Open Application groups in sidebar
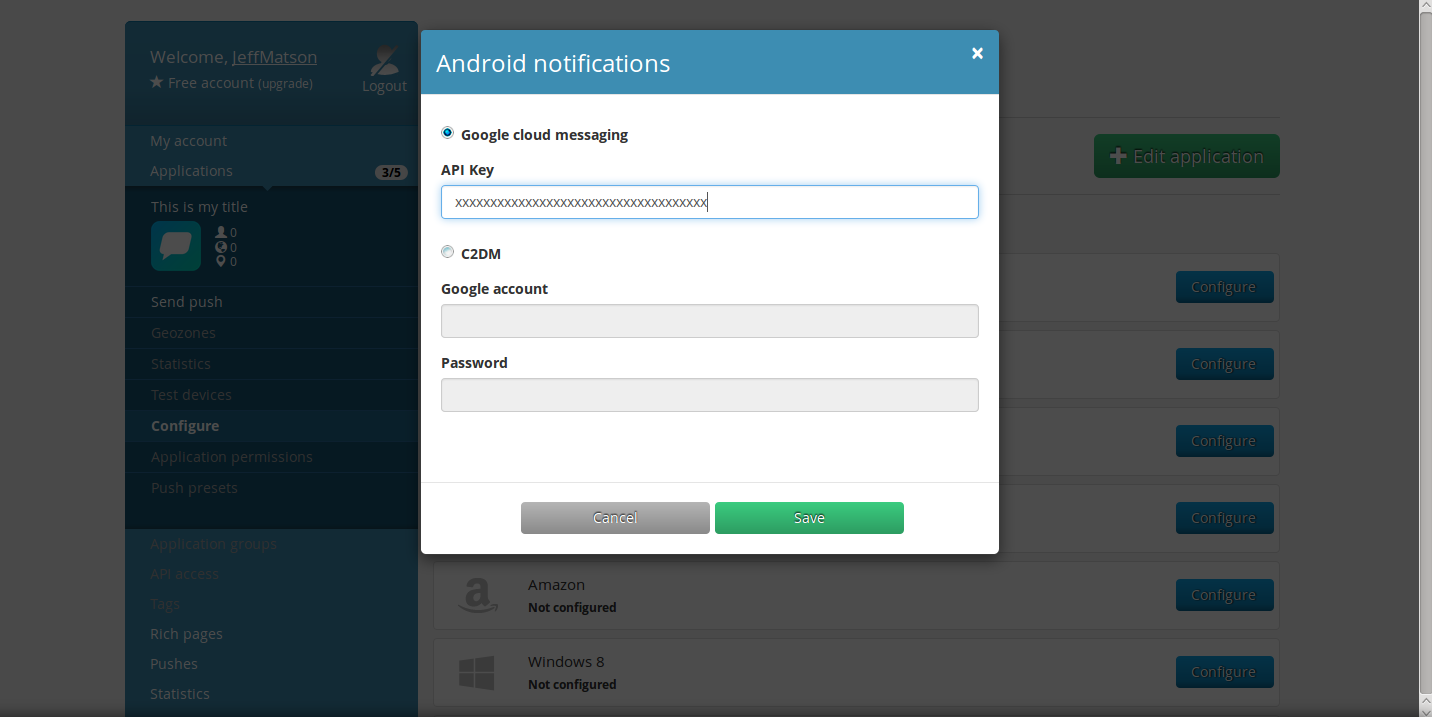 pyautogui.click(x=213, y=544)
